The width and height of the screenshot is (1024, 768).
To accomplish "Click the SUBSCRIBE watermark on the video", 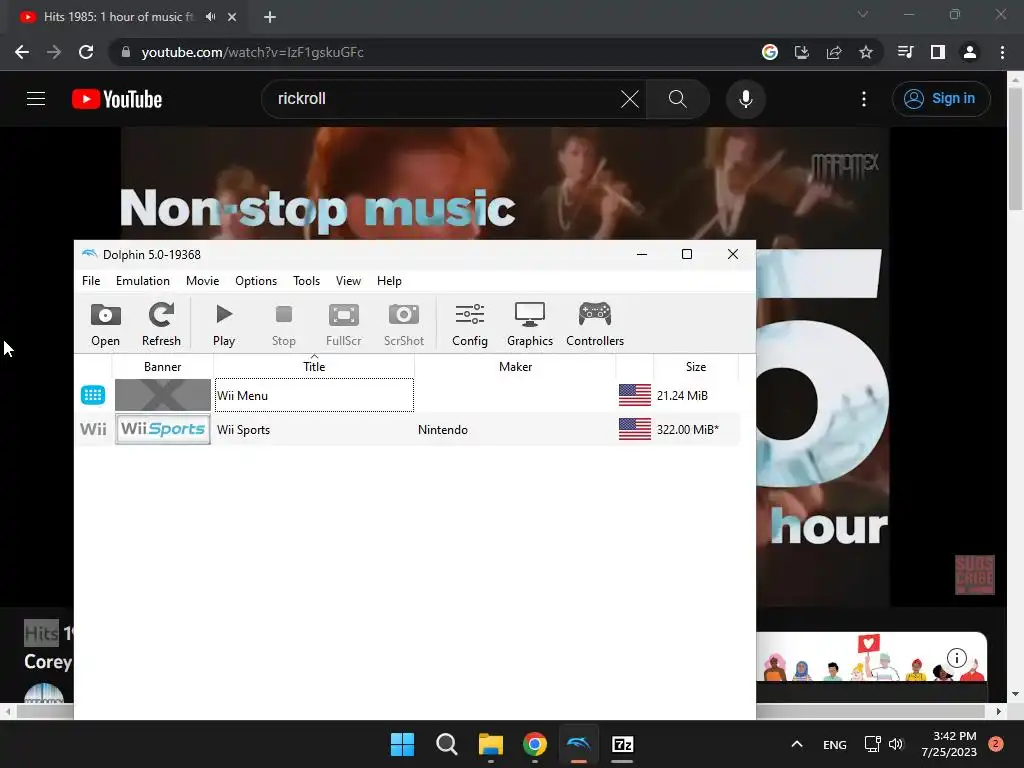I will click(x=974, y=575).
